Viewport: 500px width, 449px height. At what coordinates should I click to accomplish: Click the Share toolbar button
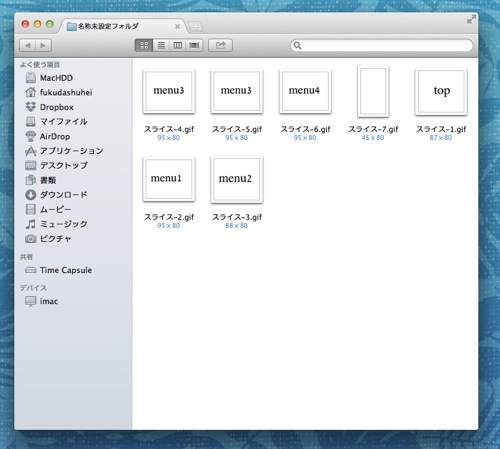pyautogui.click(x=220, y=45)
